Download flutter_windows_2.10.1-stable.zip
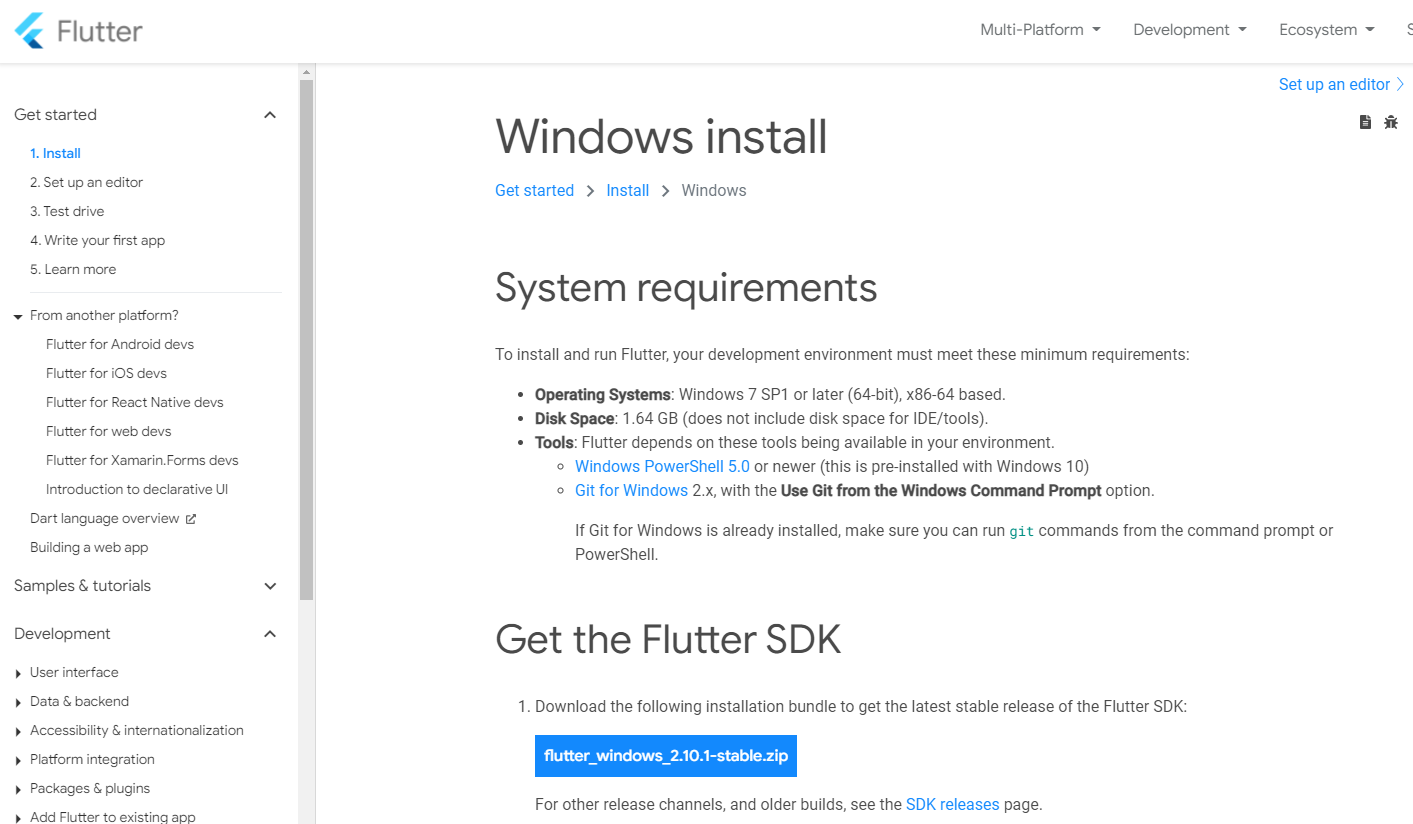This screenshot has height=824, width=1413. click(x=666, y=756)
